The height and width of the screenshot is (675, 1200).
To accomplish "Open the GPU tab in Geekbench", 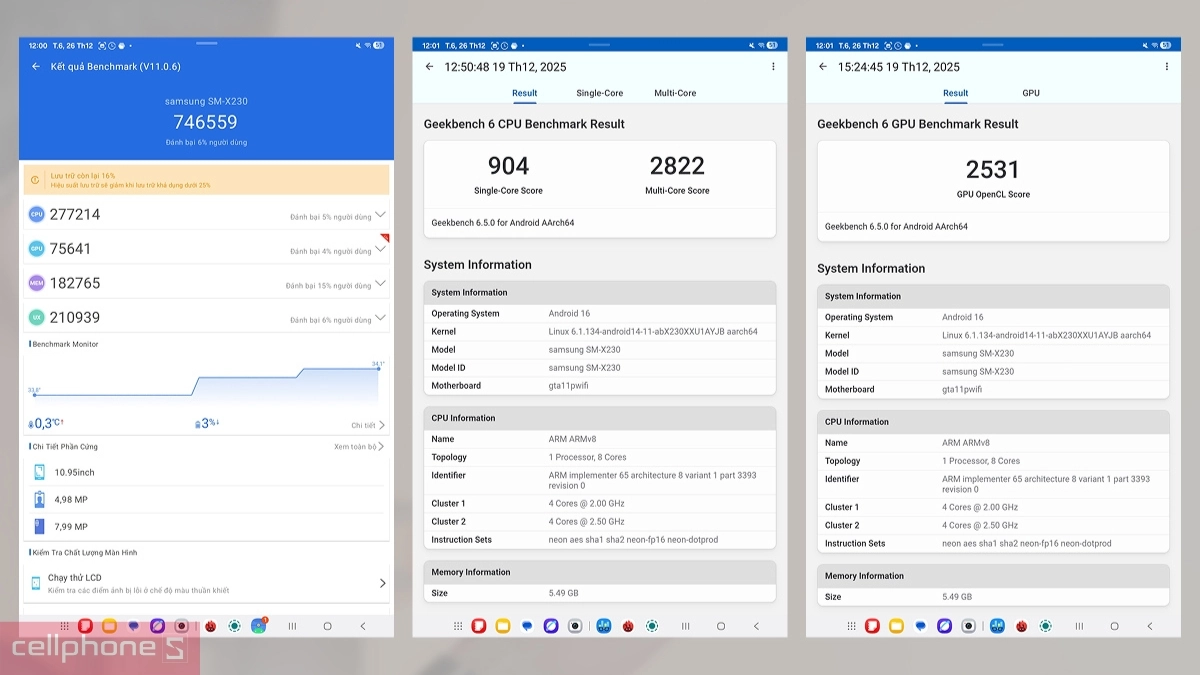I will (x=1030, y=93).
